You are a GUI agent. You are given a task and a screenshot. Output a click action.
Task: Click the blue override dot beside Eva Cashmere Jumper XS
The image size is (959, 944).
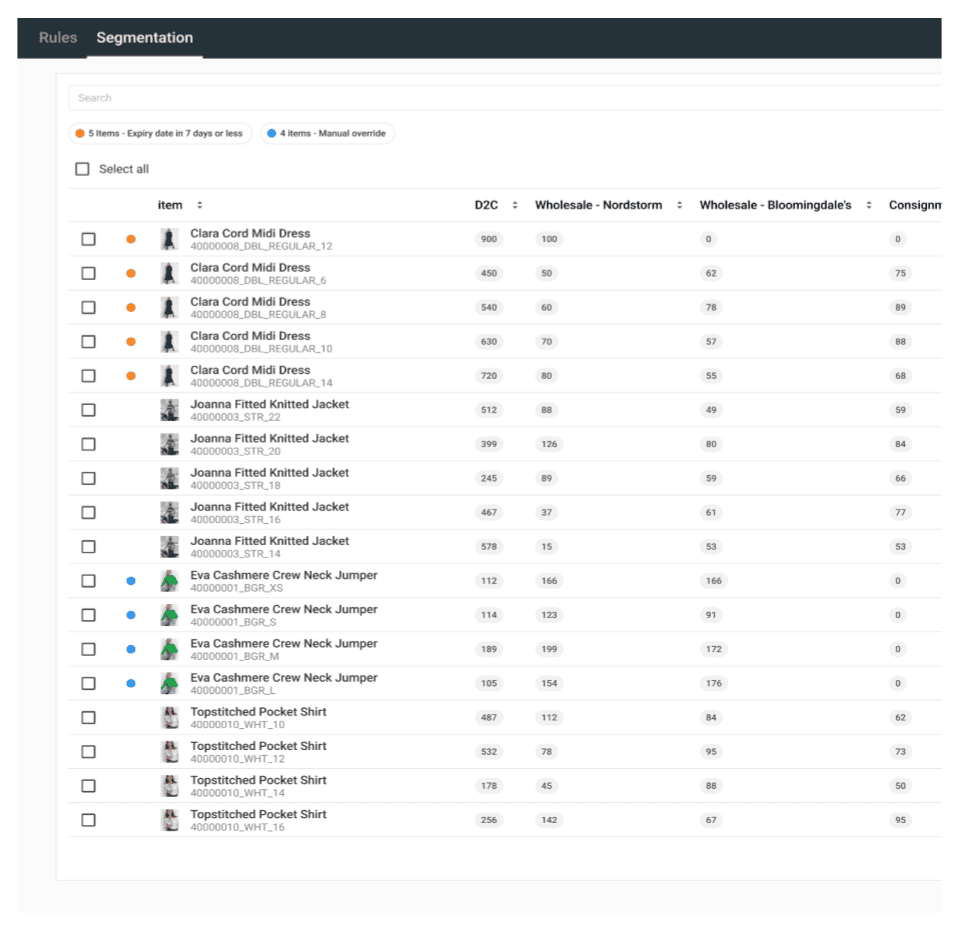[x=130, y=581]
